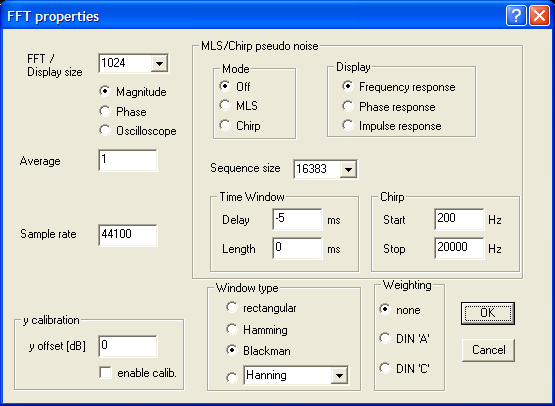Image resolution: width=555 pixels, height=406 pixels.
Task: Select Phase response display option
Action: pyautogui.click(x=348, y=106)
